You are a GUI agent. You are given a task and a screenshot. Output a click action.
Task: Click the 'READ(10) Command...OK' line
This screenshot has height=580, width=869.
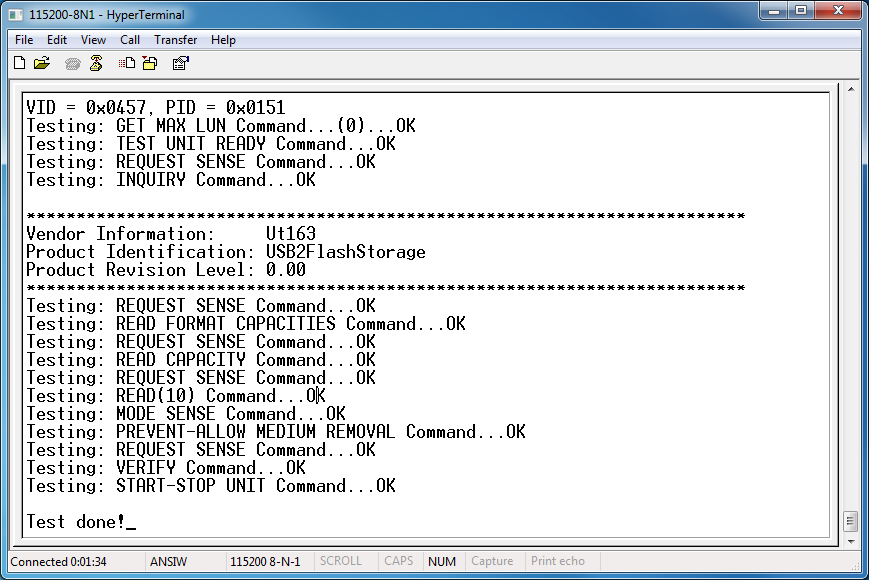click(x=176, y=396)
